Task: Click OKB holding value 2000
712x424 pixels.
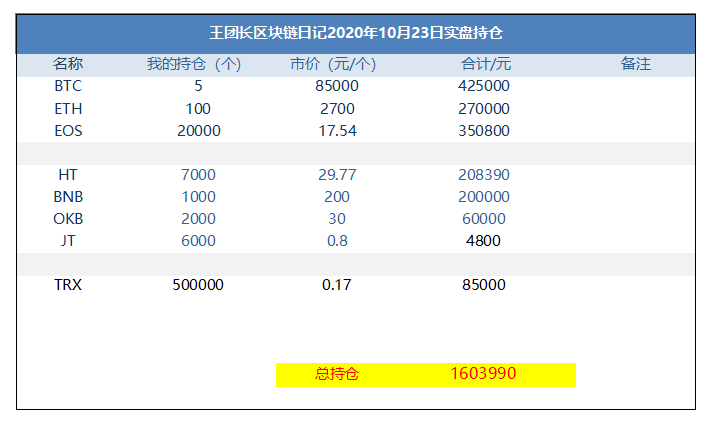Action: coord(198,219)
